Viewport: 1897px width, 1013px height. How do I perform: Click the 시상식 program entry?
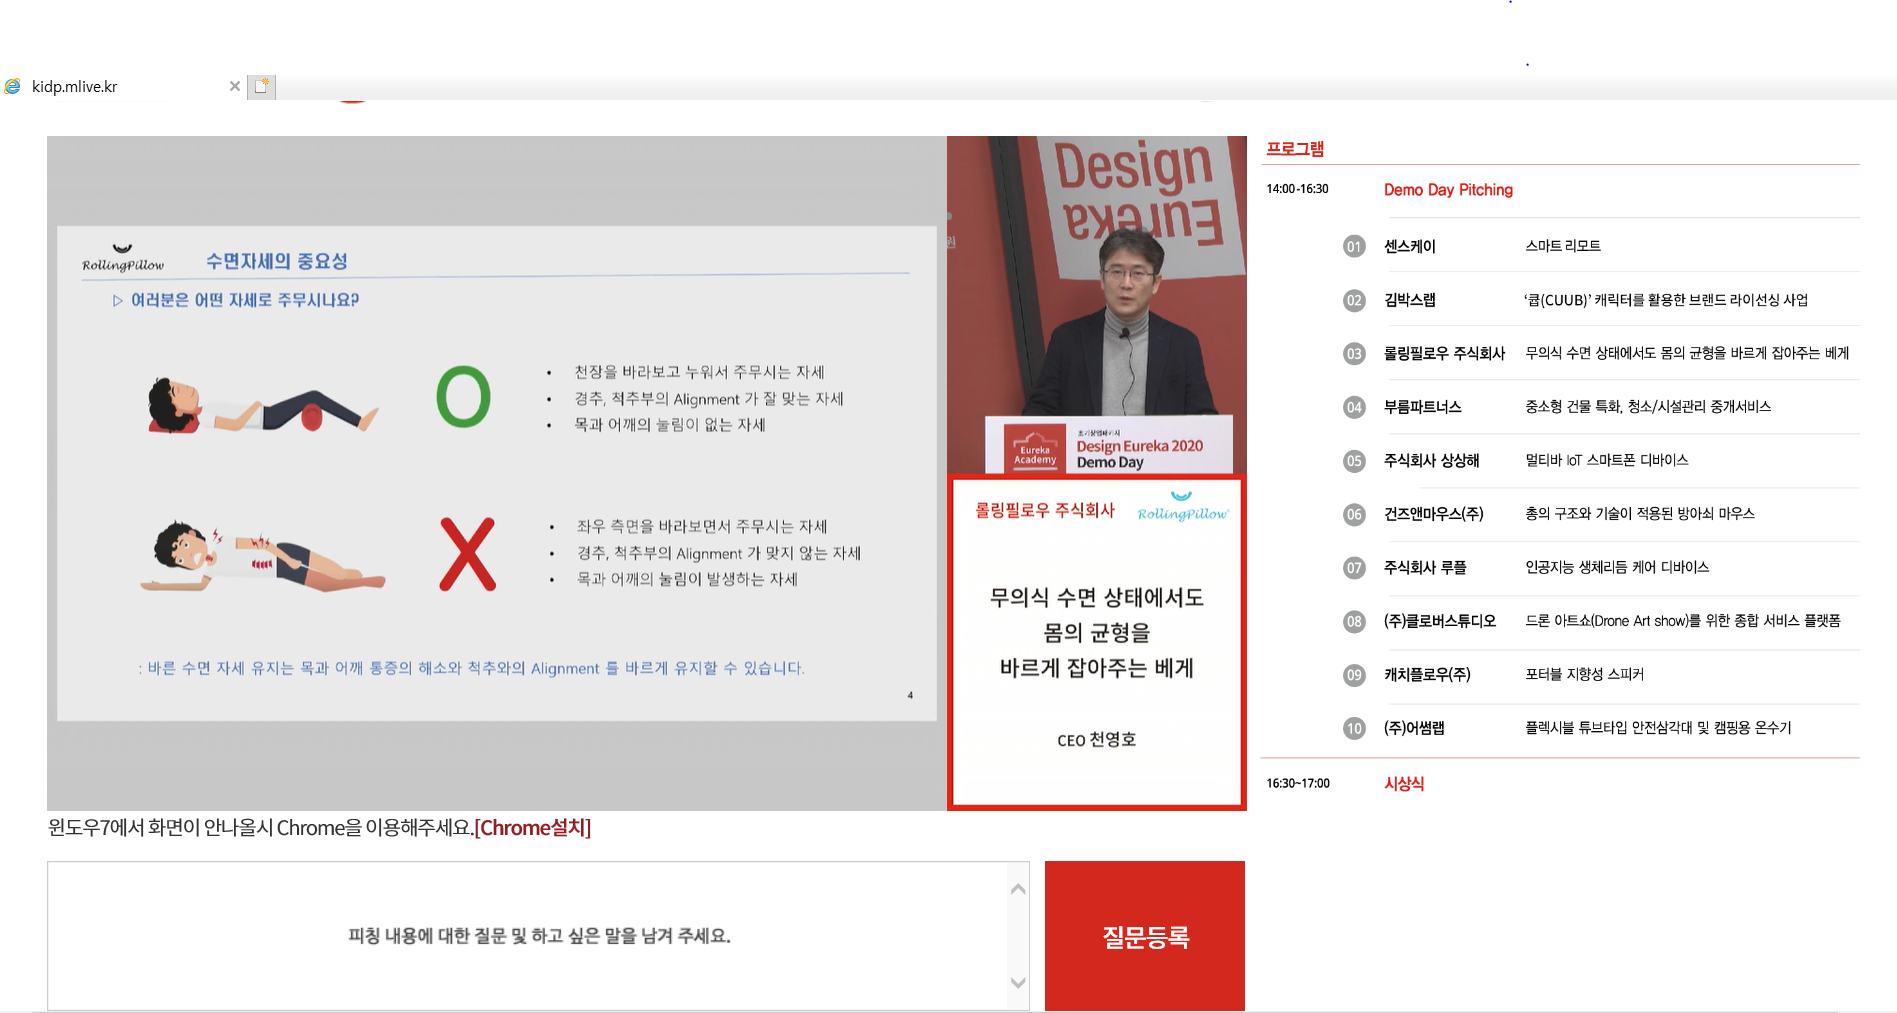coord(1404,784)
